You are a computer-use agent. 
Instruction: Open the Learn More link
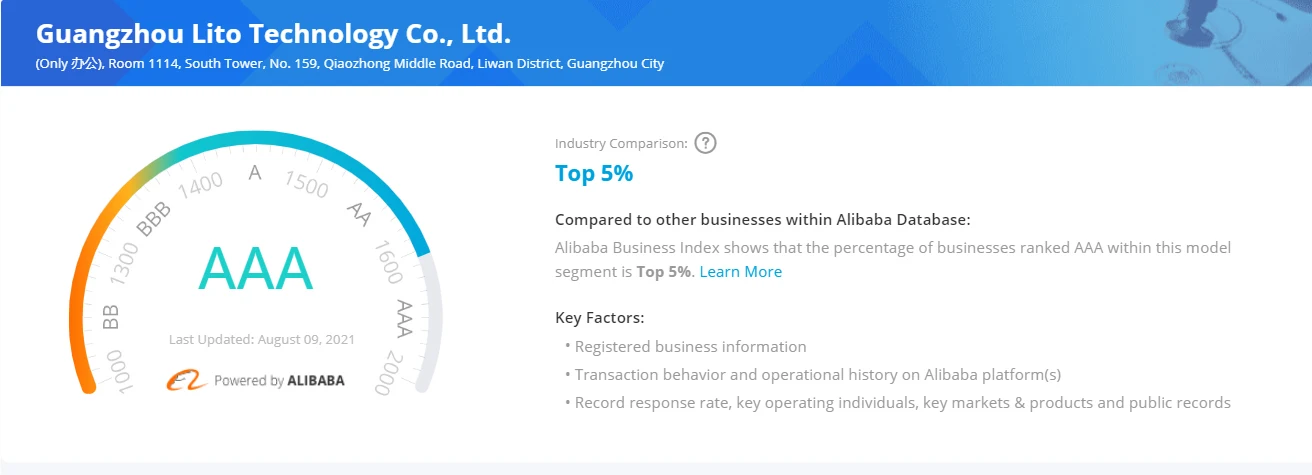point(740,272)
